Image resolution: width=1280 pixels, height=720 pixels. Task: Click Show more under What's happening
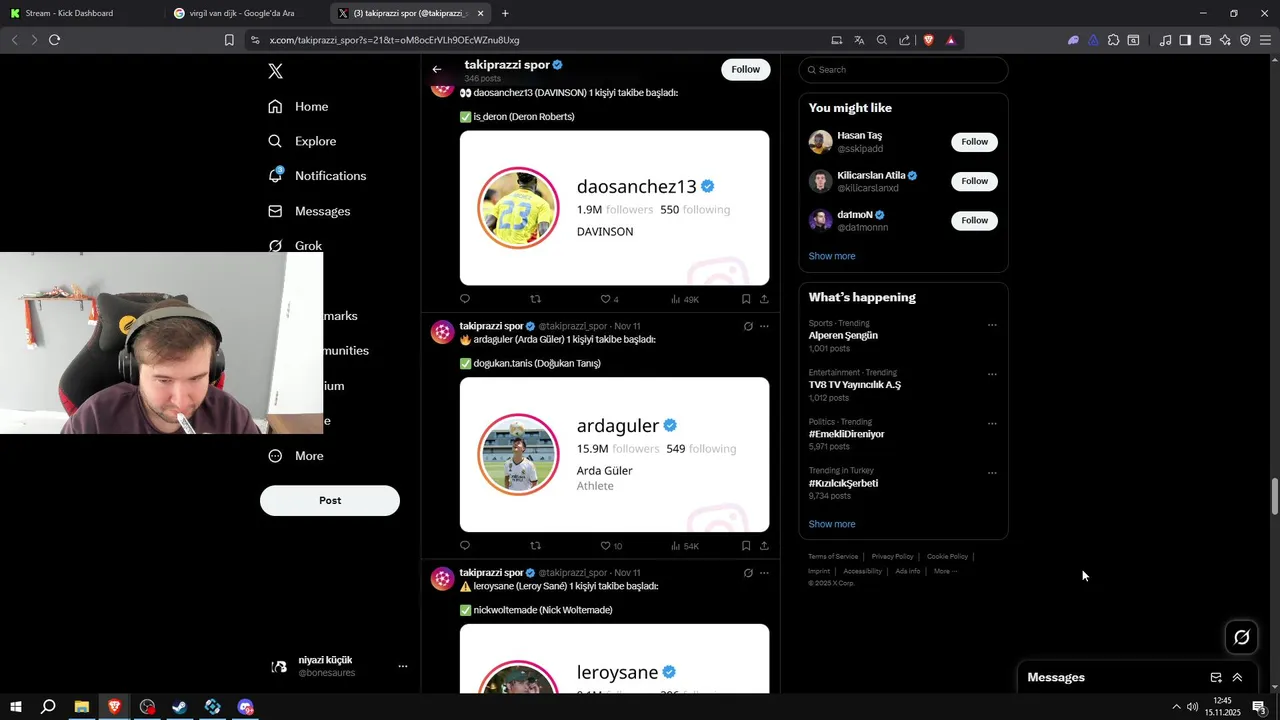point(832,524)
